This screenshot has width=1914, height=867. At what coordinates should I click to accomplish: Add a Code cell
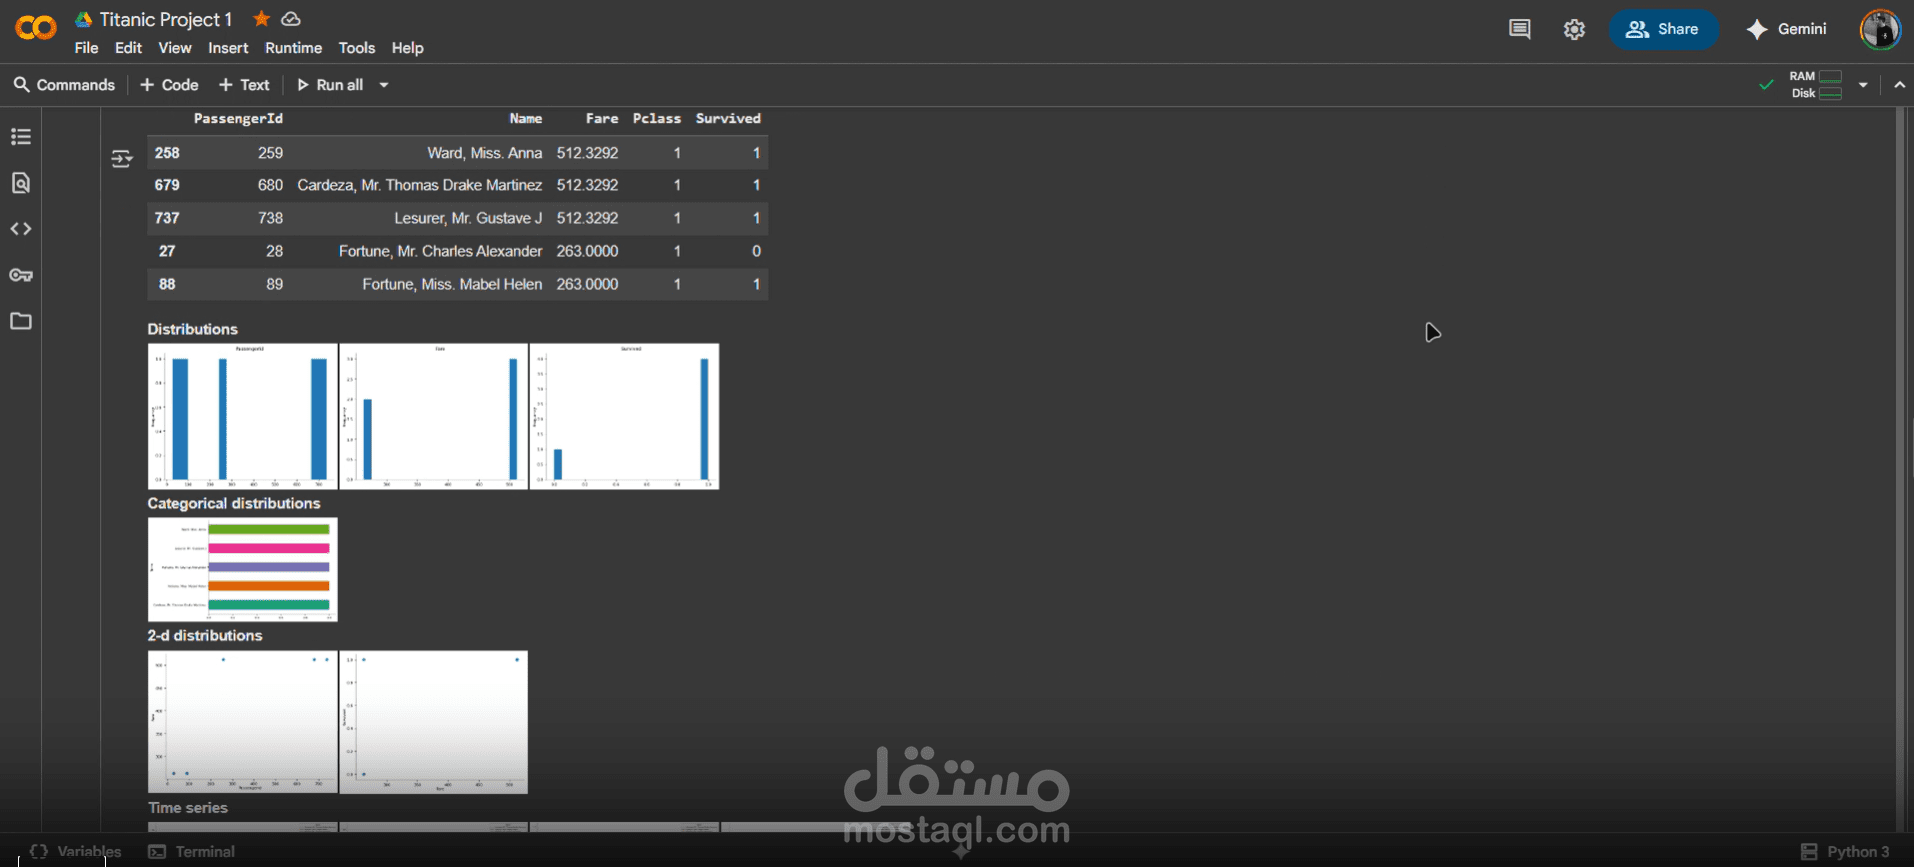point(169,85)
